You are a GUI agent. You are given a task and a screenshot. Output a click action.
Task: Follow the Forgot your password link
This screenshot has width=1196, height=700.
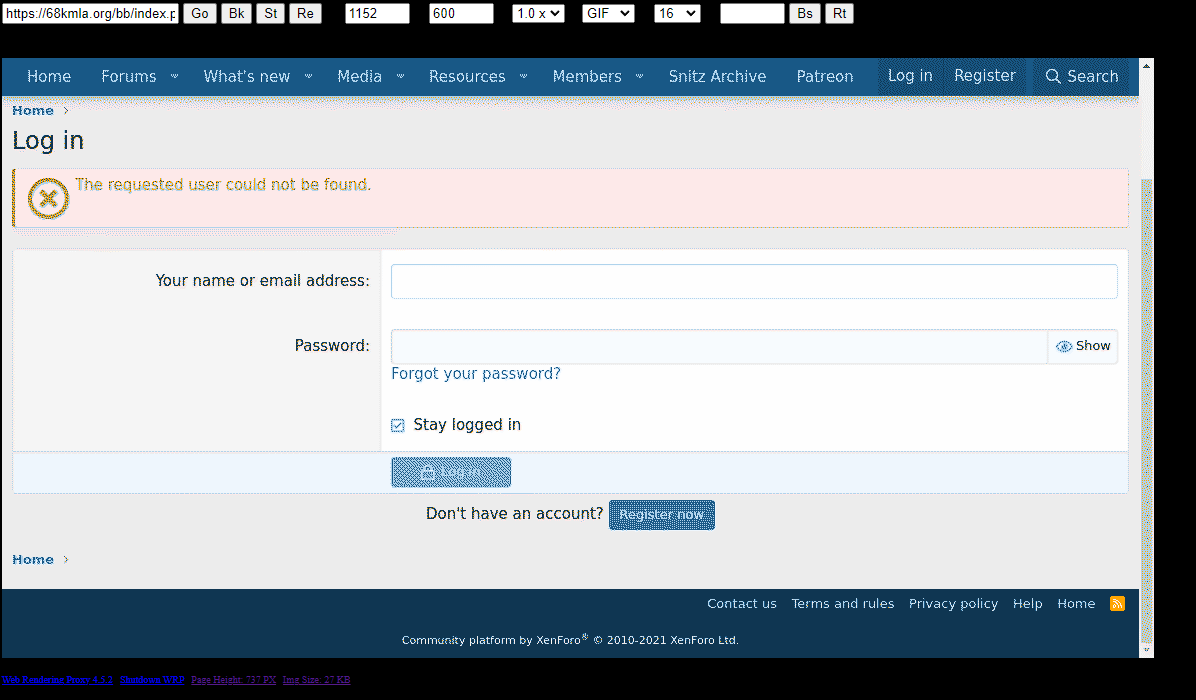(x=475, y=374)
